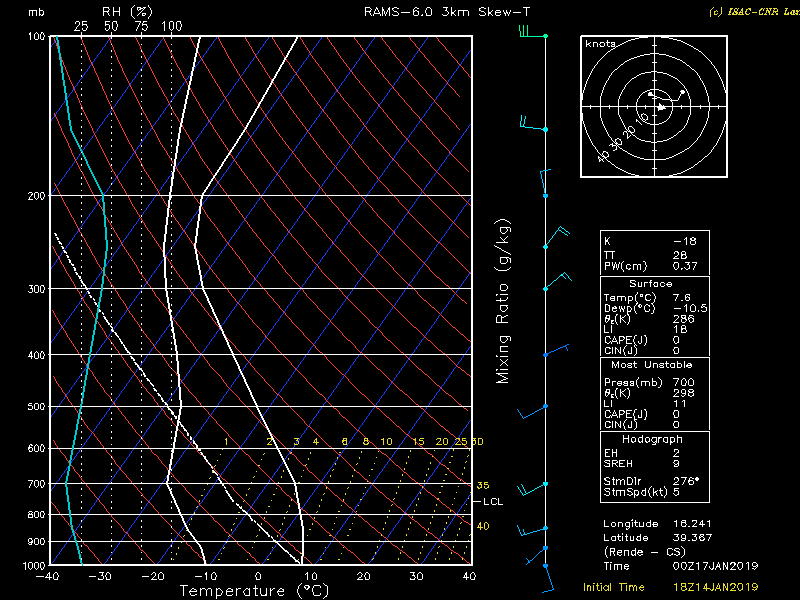Click the '30' temperature axis label

point(416,577)
